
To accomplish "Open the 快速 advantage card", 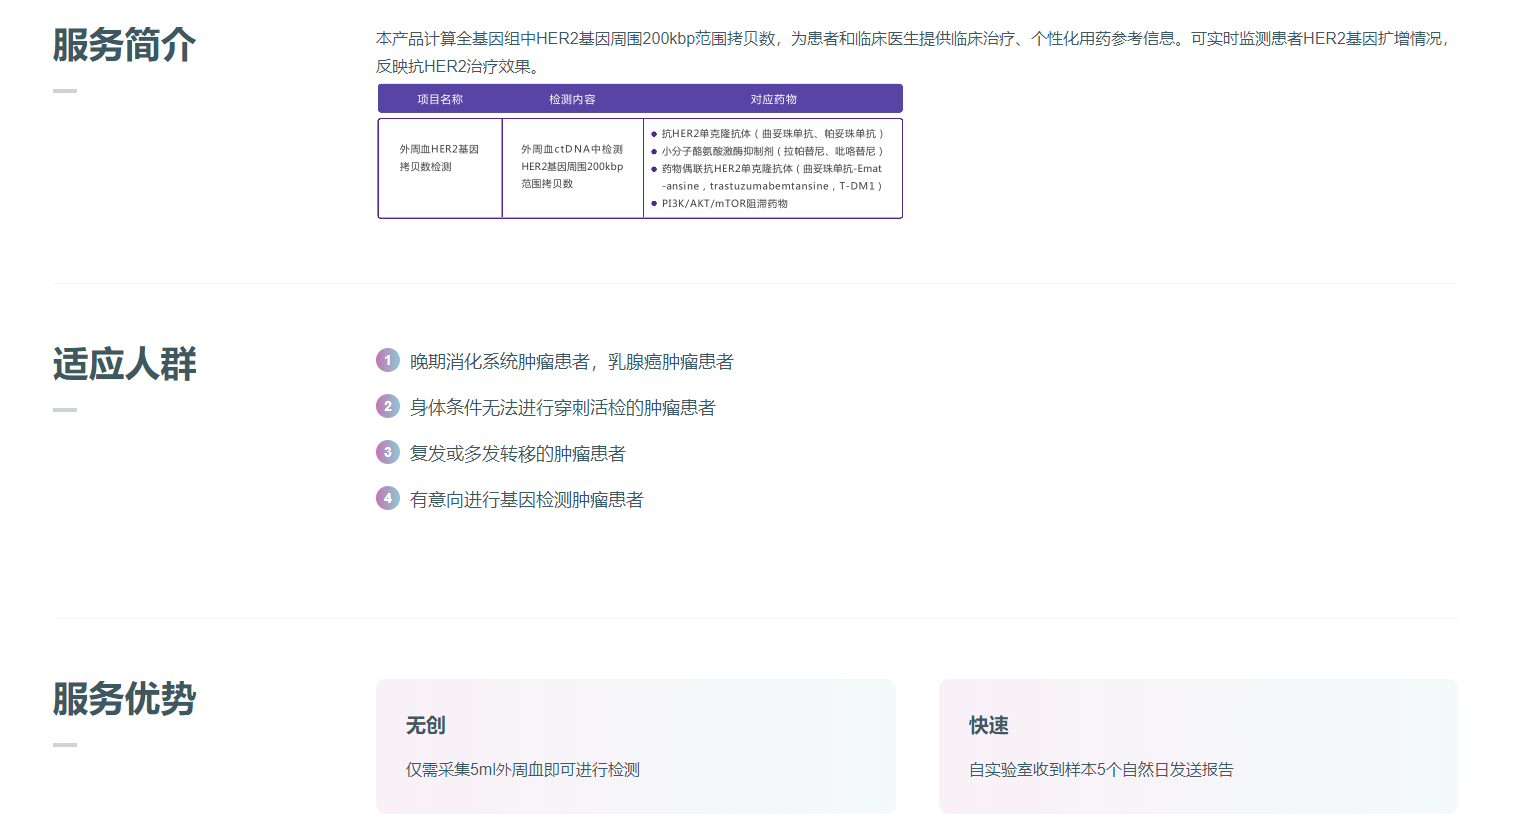I will pyautogui.click(x=1197, y=746).
